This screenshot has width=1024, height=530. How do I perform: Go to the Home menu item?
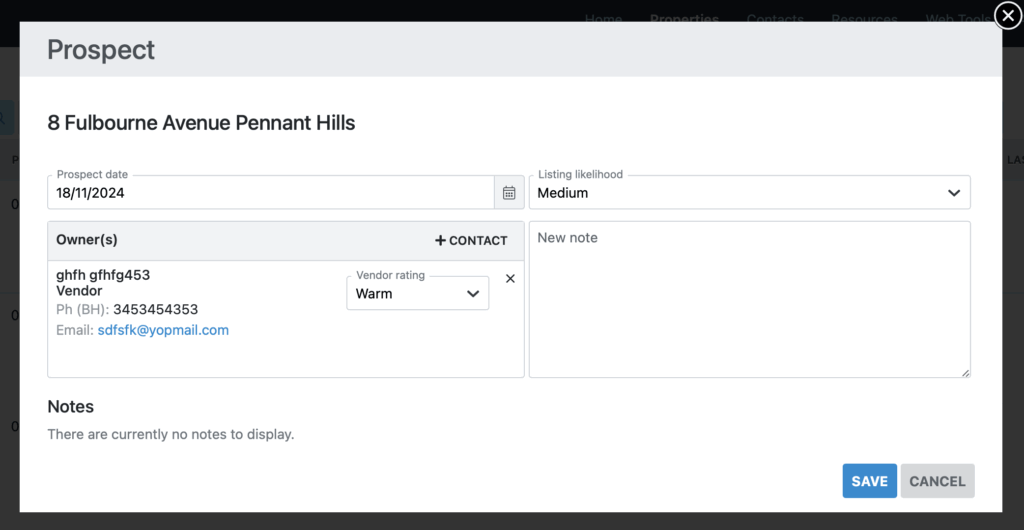pyautogui.click(x=603, y=19)
